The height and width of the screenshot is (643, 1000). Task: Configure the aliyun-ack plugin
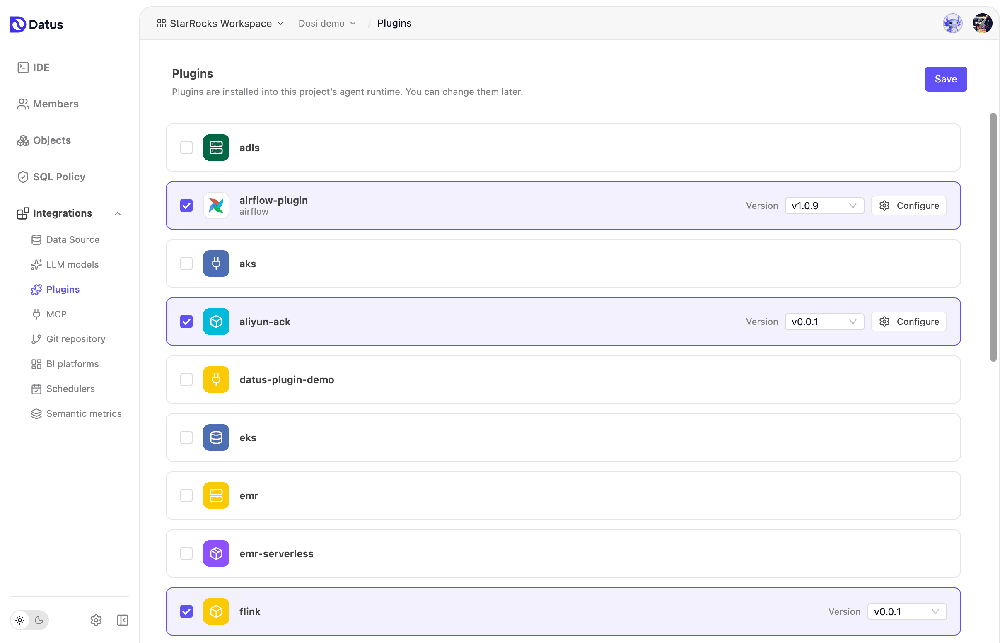tap(909, 322)
